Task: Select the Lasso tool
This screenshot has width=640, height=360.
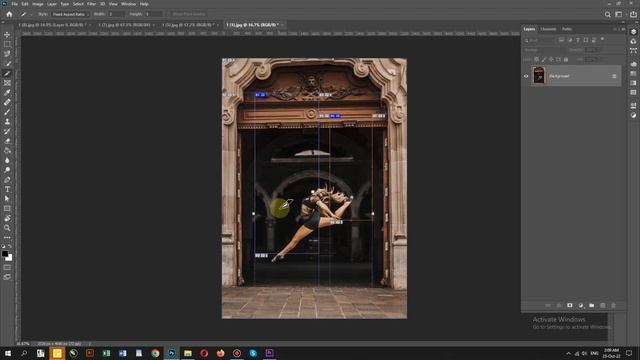Action: tap(7, 53)
